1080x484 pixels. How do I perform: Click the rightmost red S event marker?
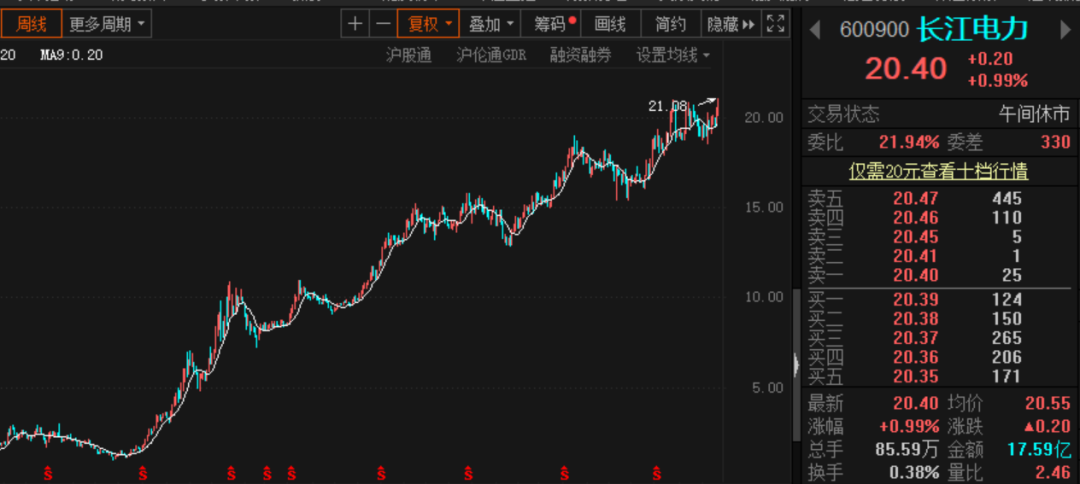click(x=657, y=471)
